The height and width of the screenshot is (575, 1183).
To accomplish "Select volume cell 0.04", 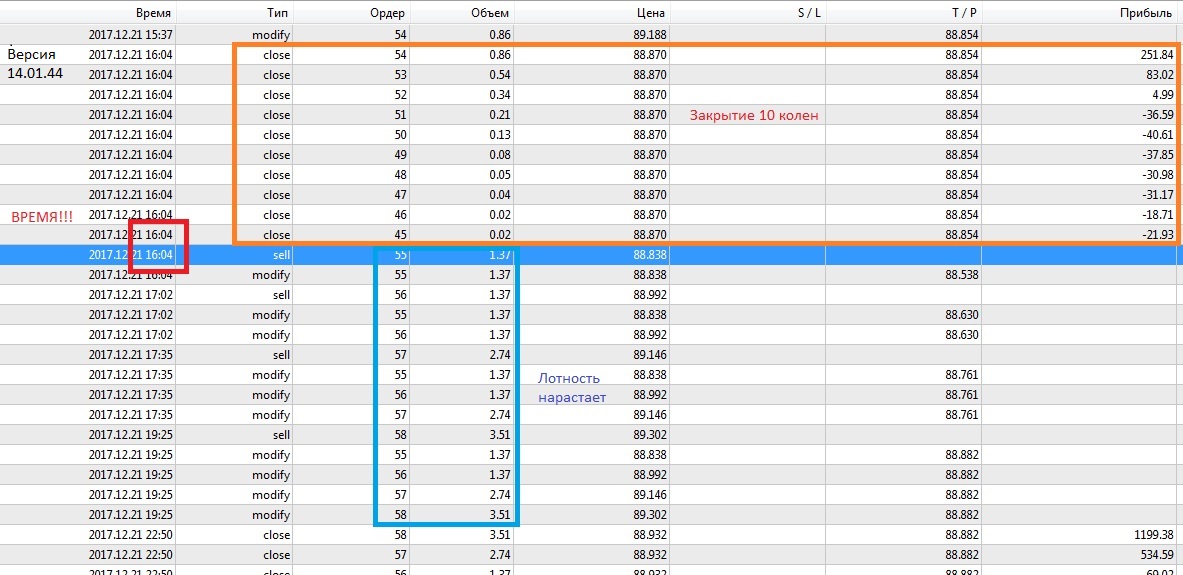I will tap(499, 195).
